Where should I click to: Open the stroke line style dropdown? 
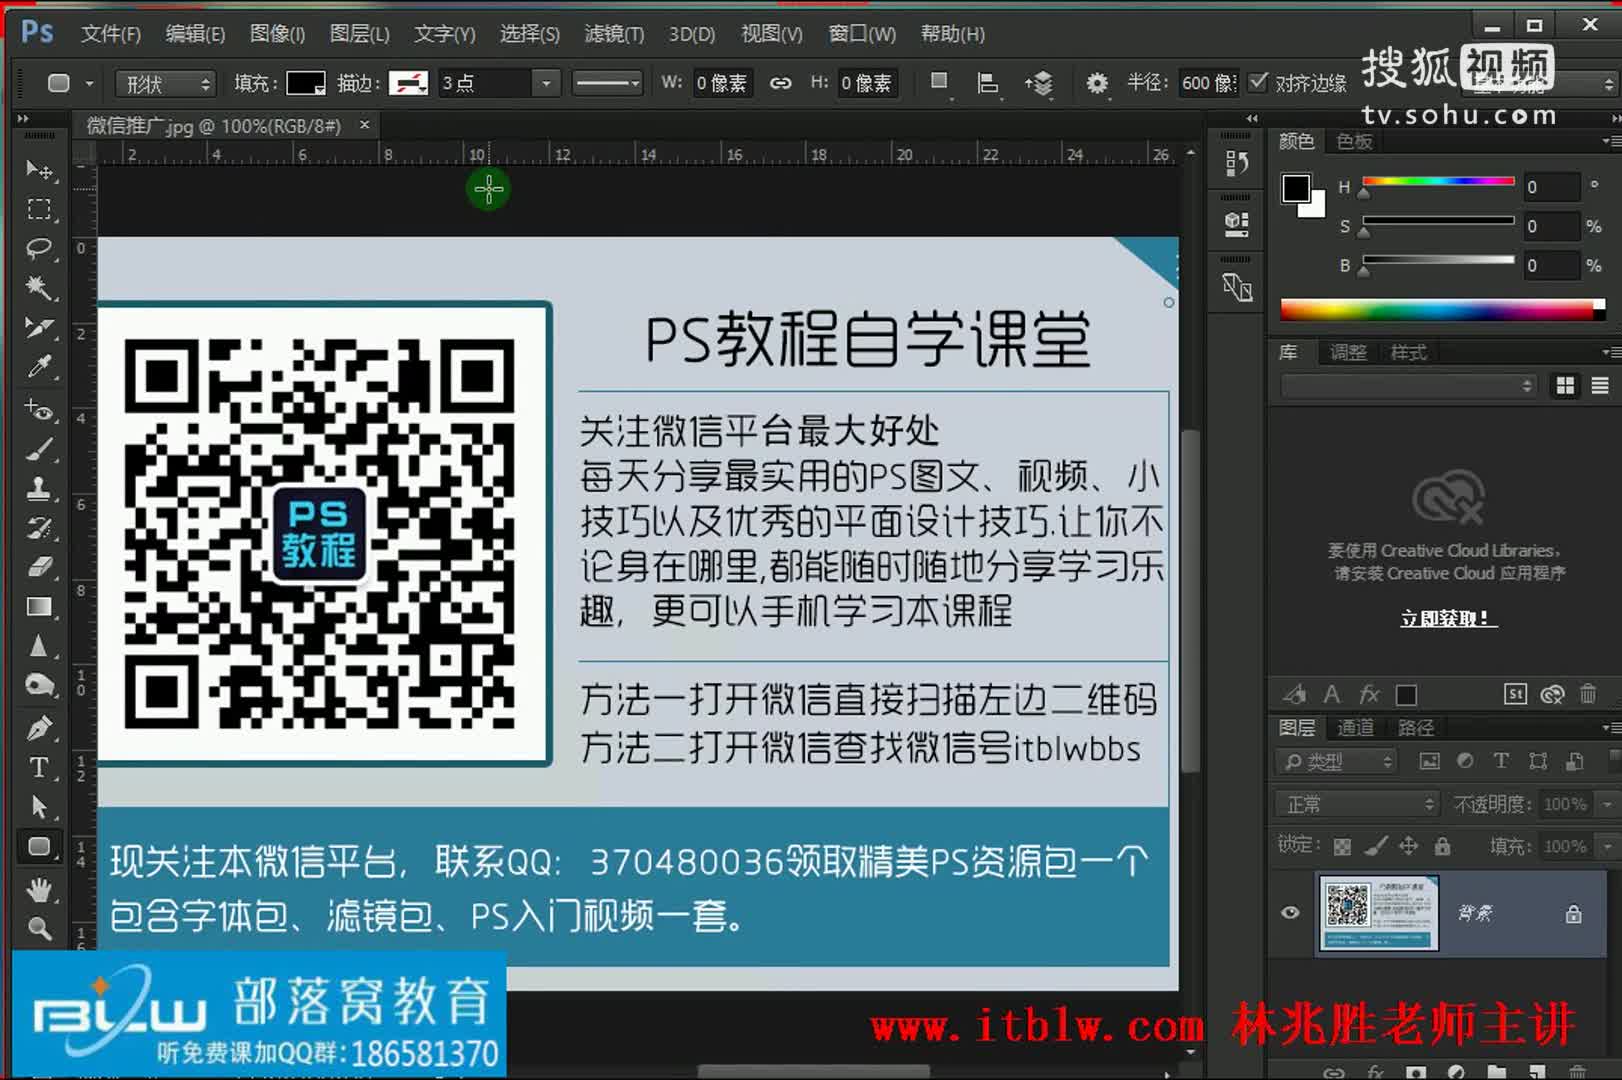coord(607,83)
